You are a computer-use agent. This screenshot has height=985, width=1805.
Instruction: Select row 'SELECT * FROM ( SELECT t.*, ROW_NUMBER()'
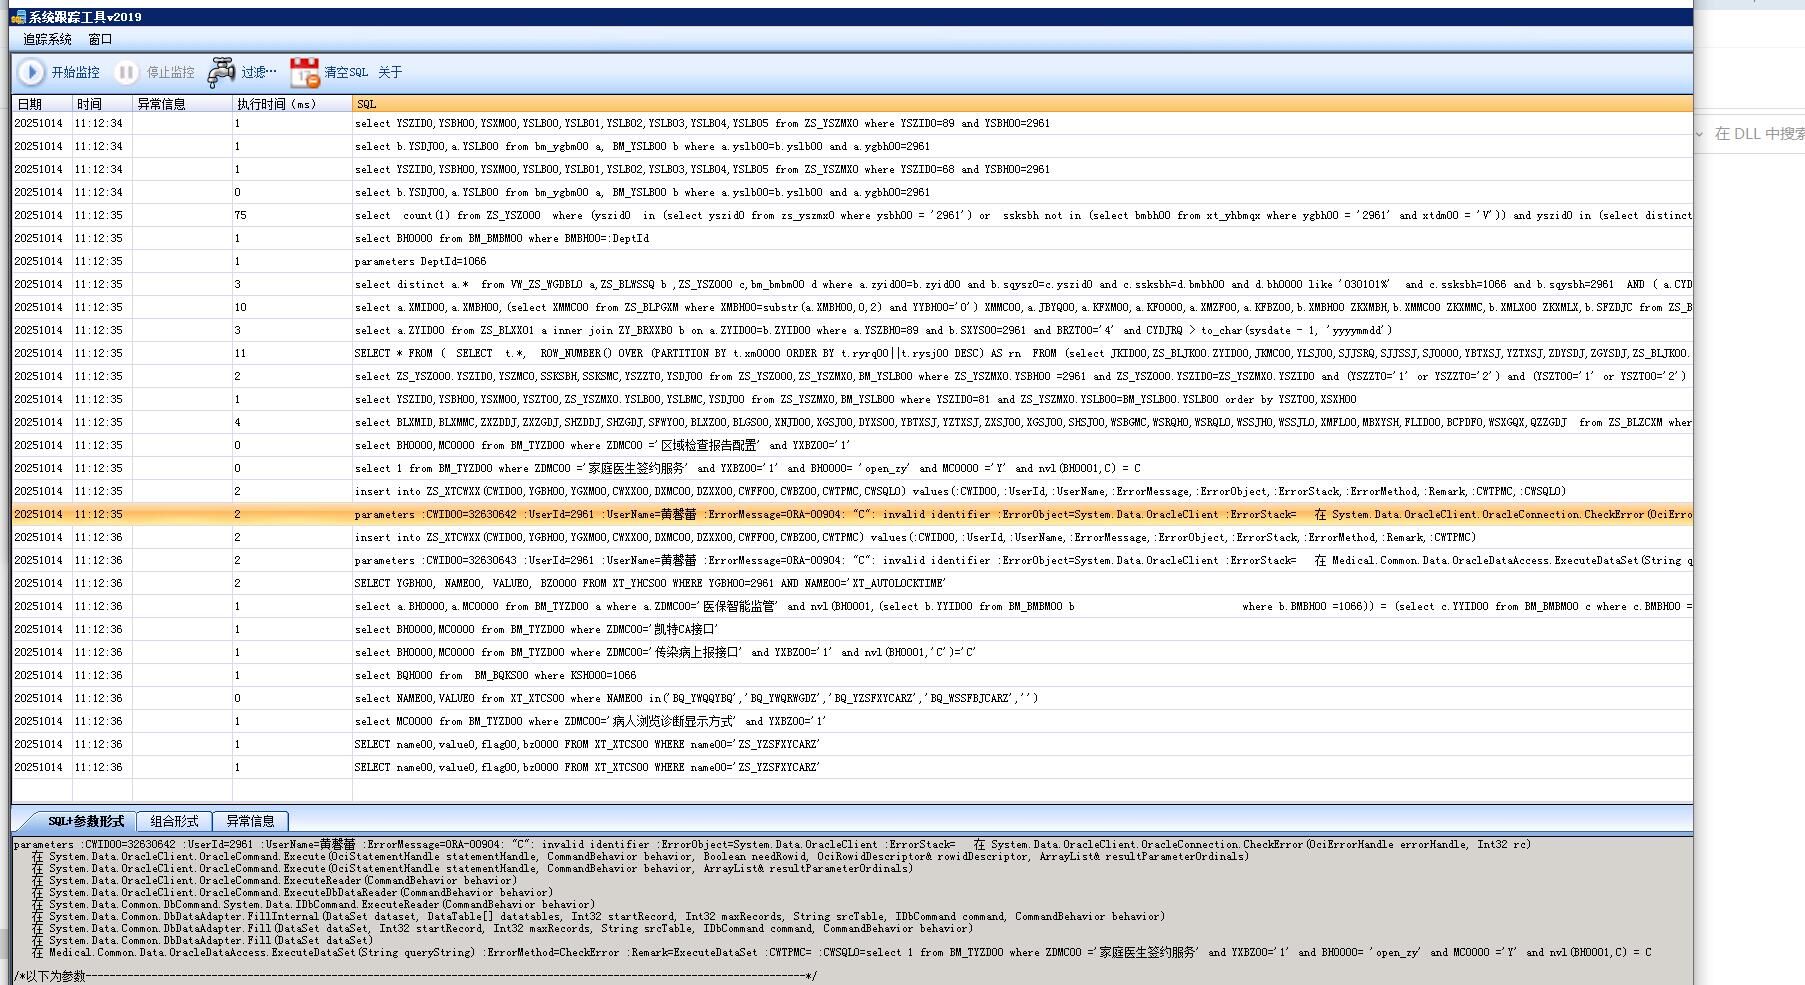pos(852,353)
